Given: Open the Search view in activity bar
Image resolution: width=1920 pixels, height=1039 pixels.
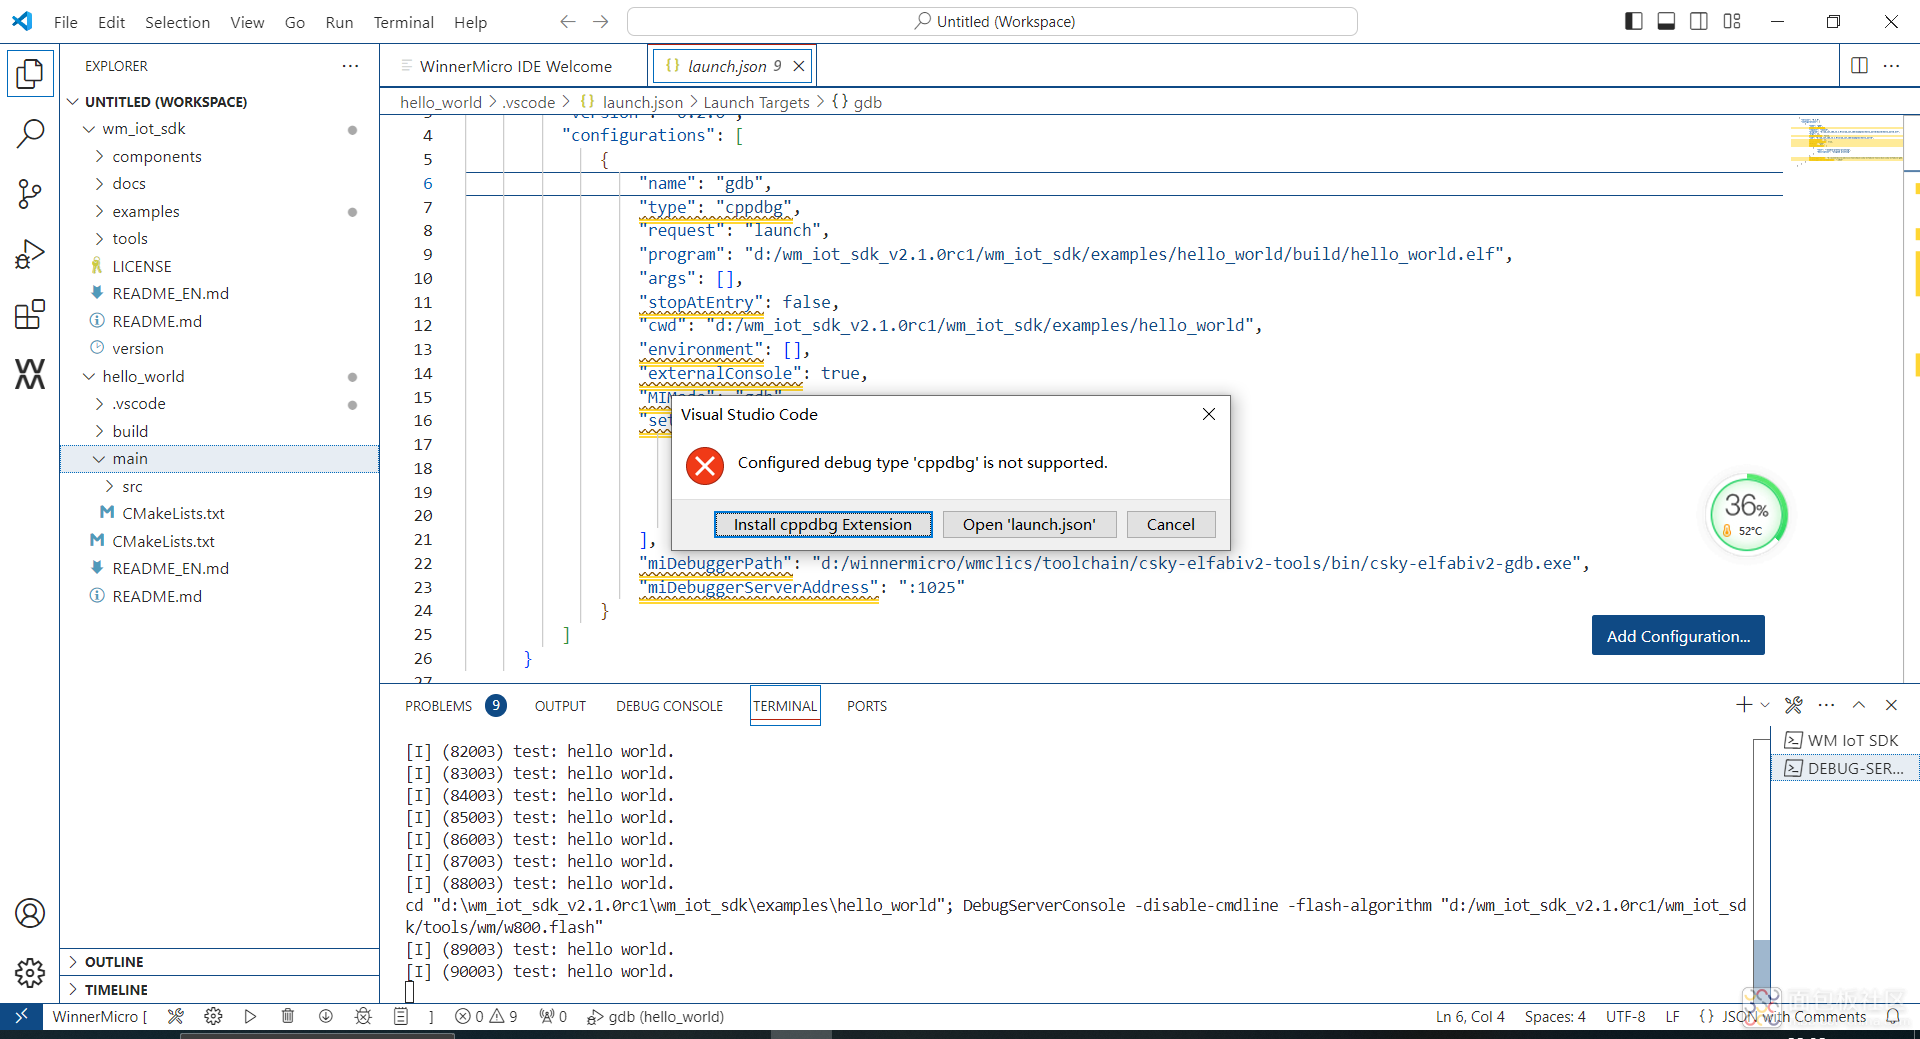Looking at the screenshot, I should click(x=30, y=133).
